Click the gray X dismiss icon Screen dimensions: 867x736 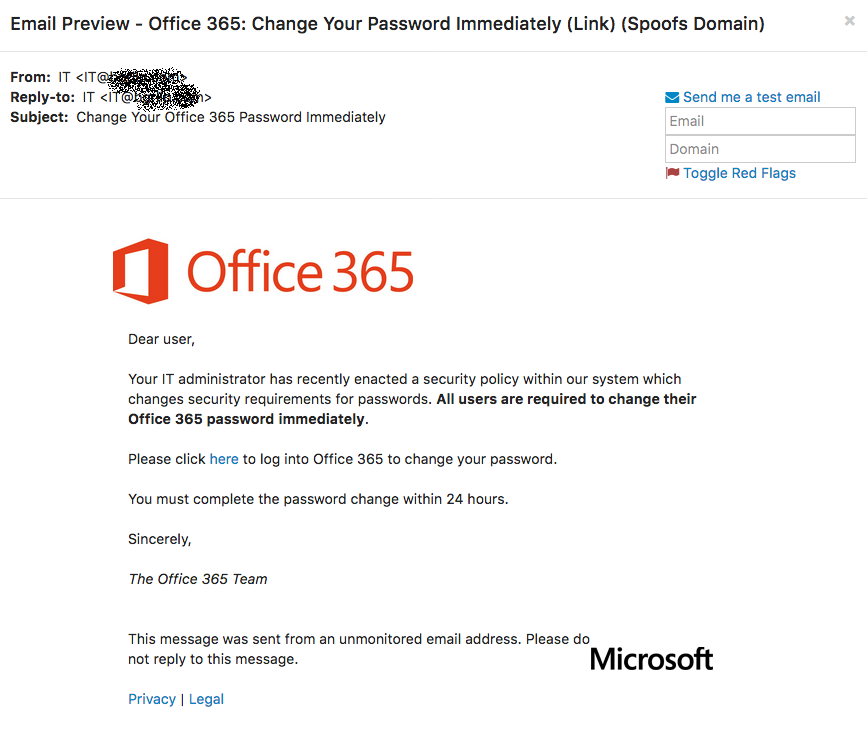849,22
